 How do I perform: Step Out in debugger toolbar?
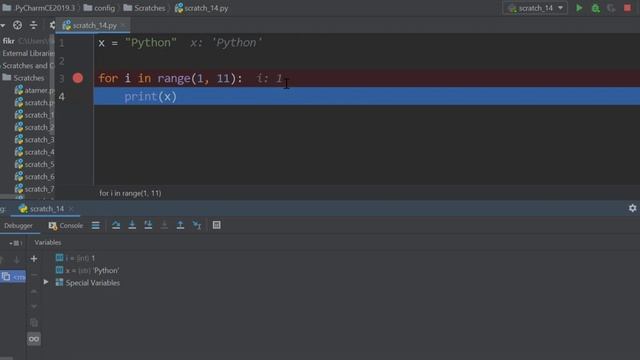(180, 225)
